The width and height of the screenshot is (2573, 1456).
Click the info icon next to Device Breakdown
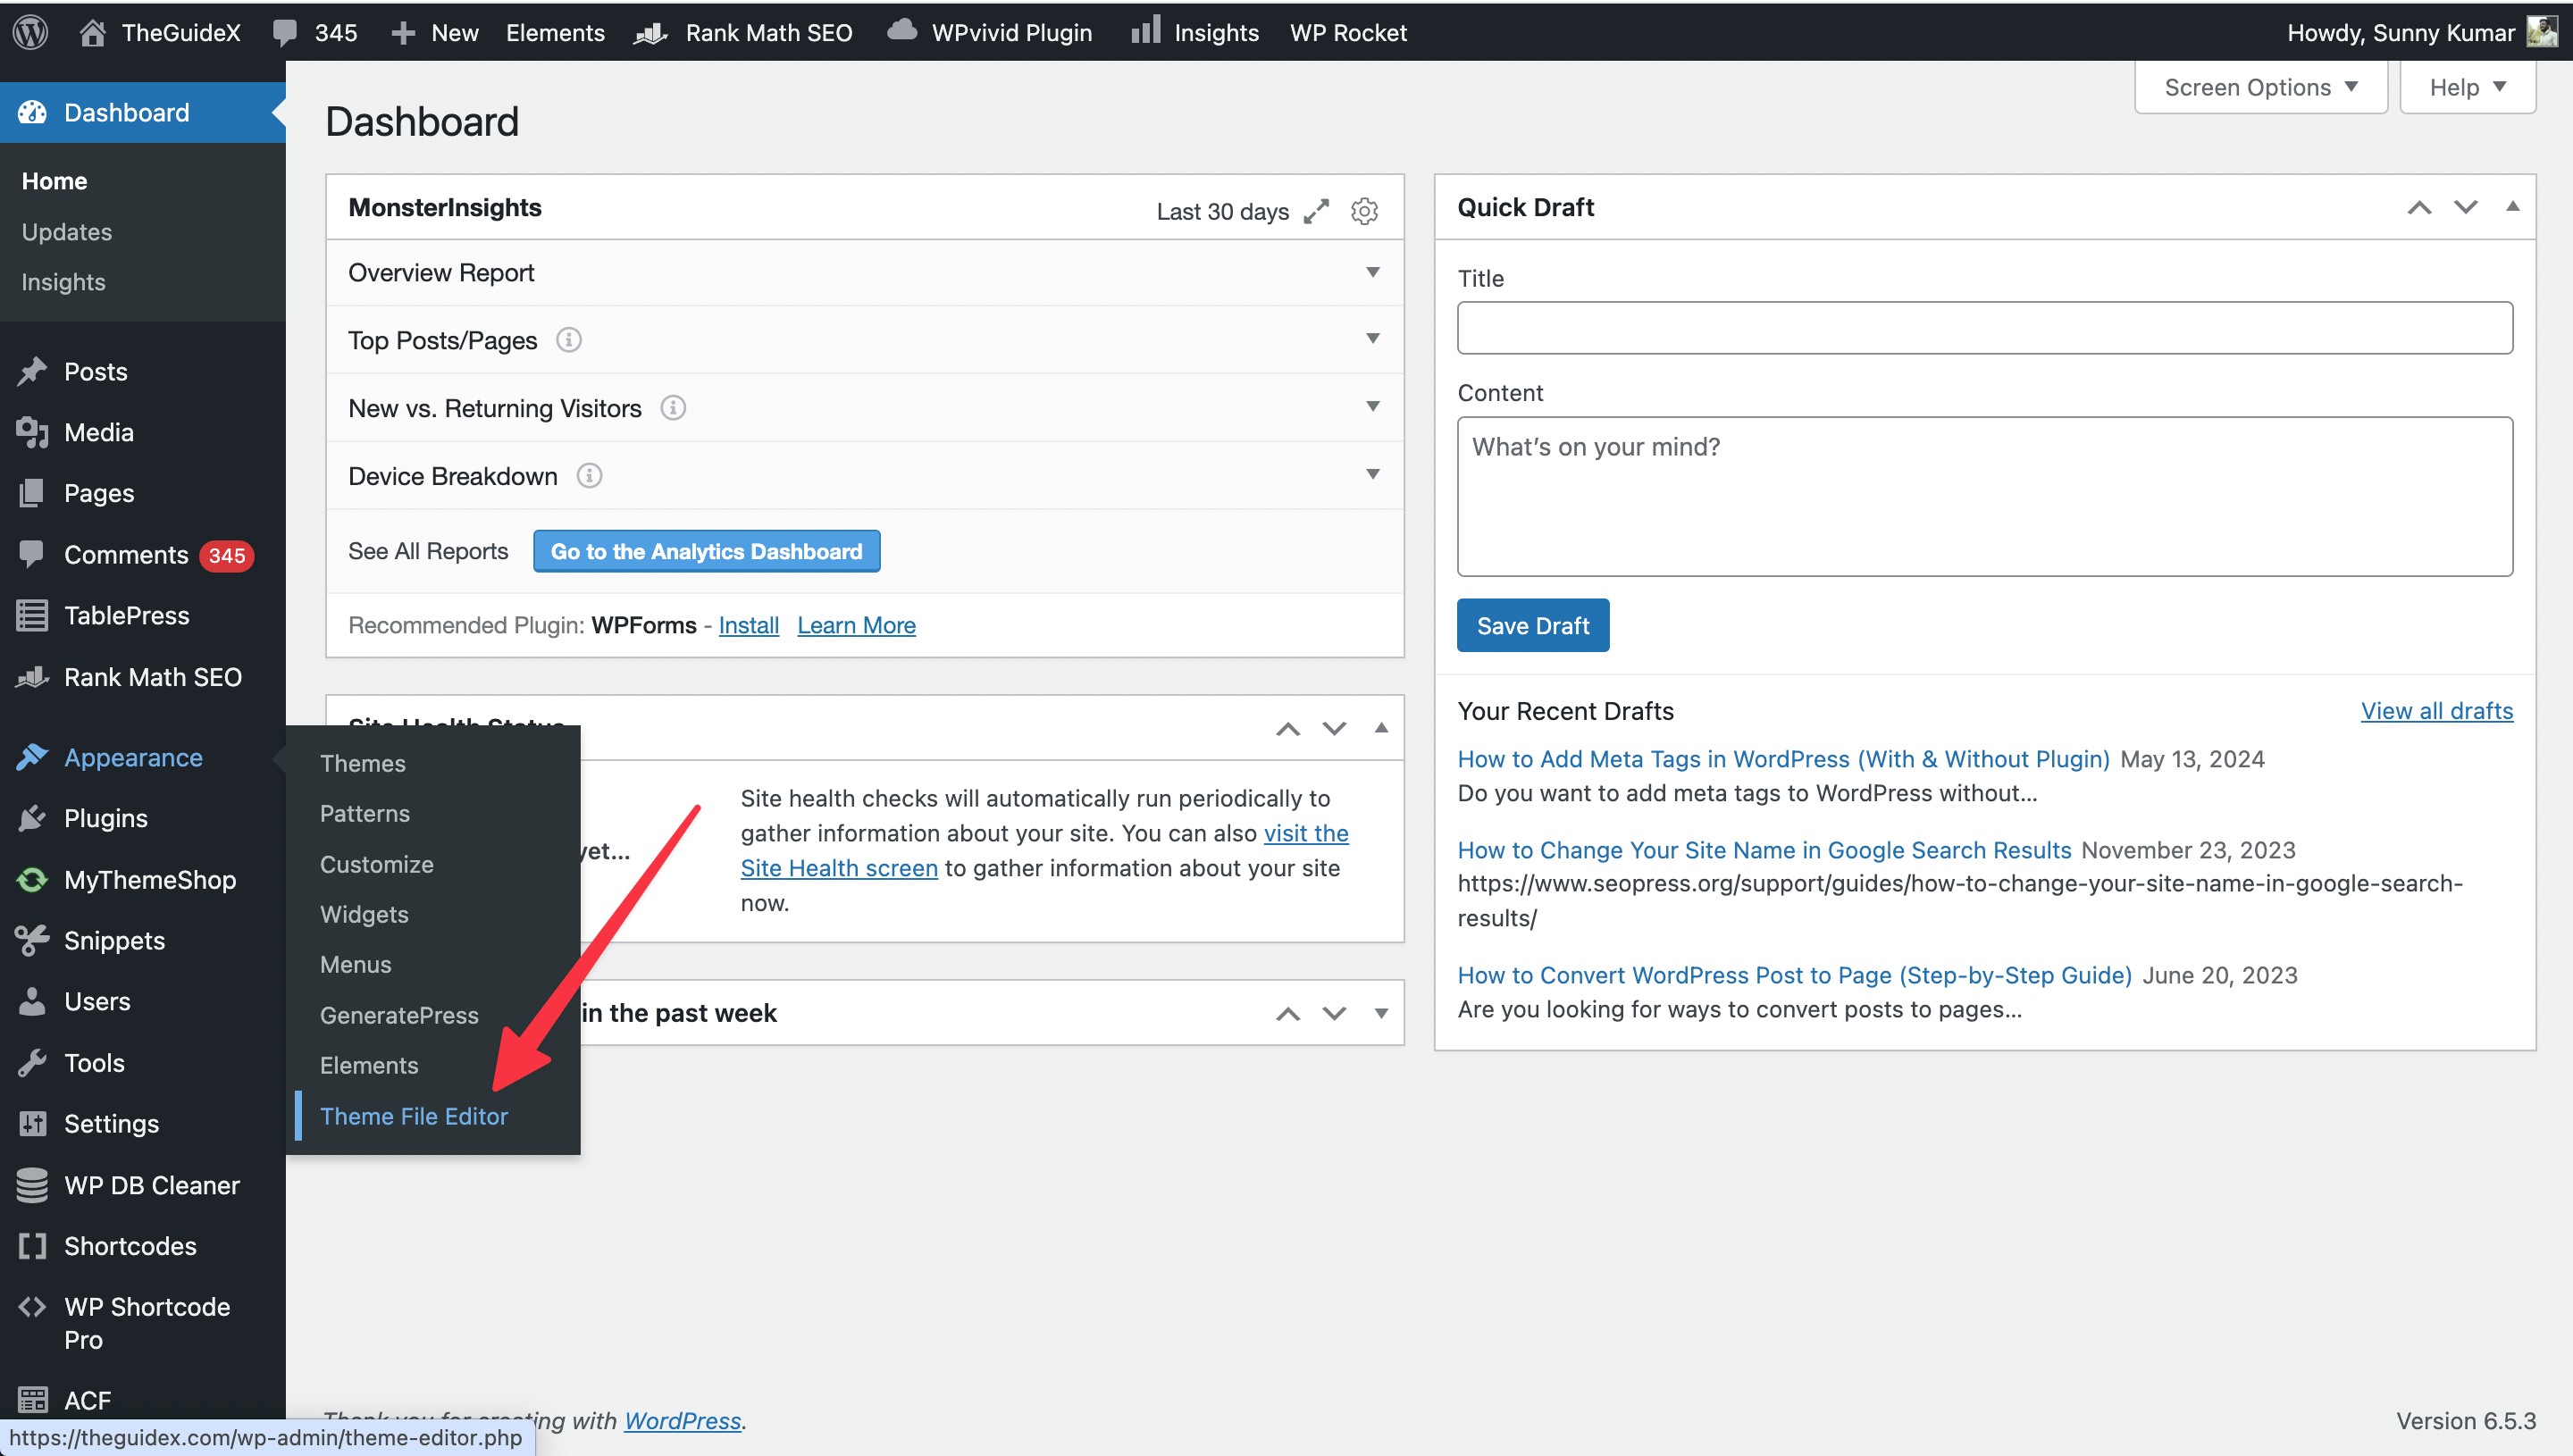point(589,476)
